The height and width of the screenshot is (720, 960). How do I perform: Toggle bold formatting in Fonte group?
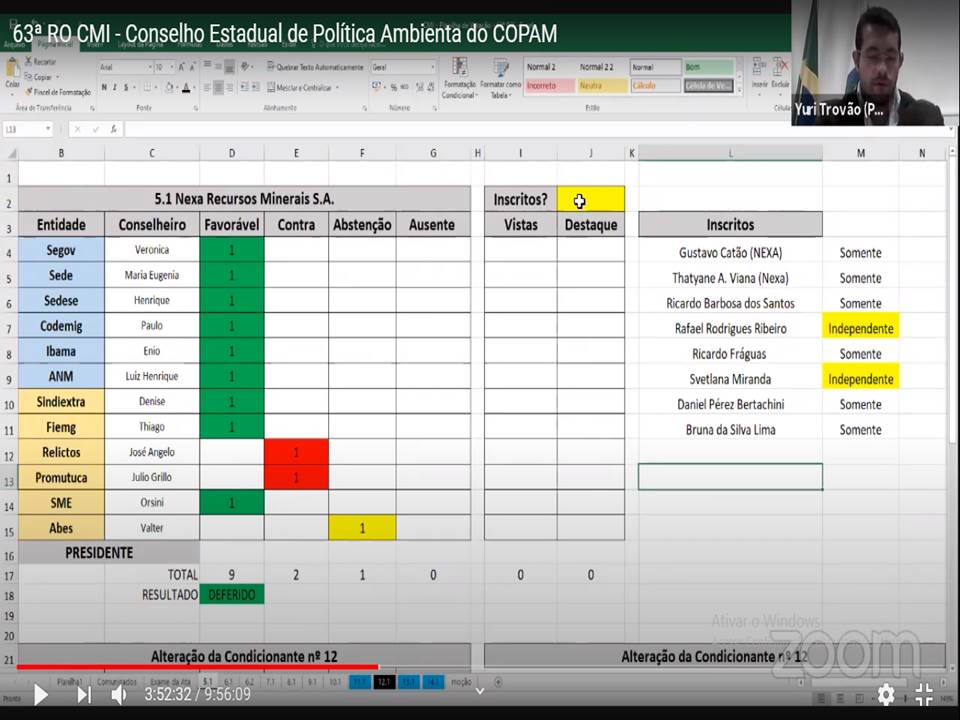coord(103,88)
